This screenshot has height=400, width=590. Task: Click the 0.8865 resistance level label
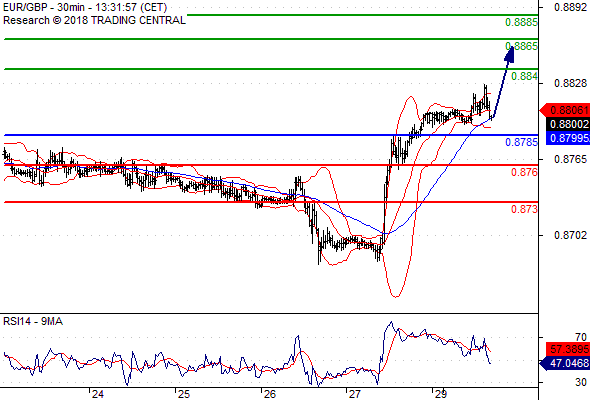tap(521, 46)
